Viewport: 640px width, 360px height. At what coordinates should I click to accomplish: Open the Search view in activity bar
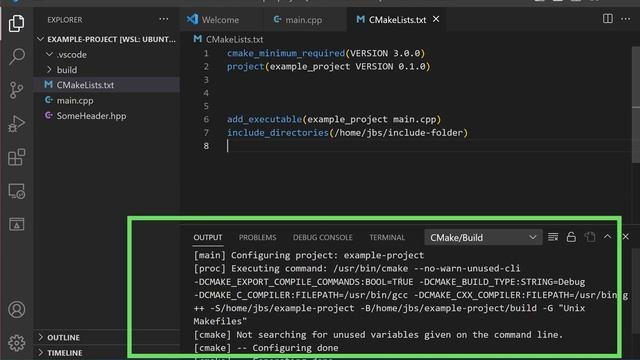coord(16,56)
